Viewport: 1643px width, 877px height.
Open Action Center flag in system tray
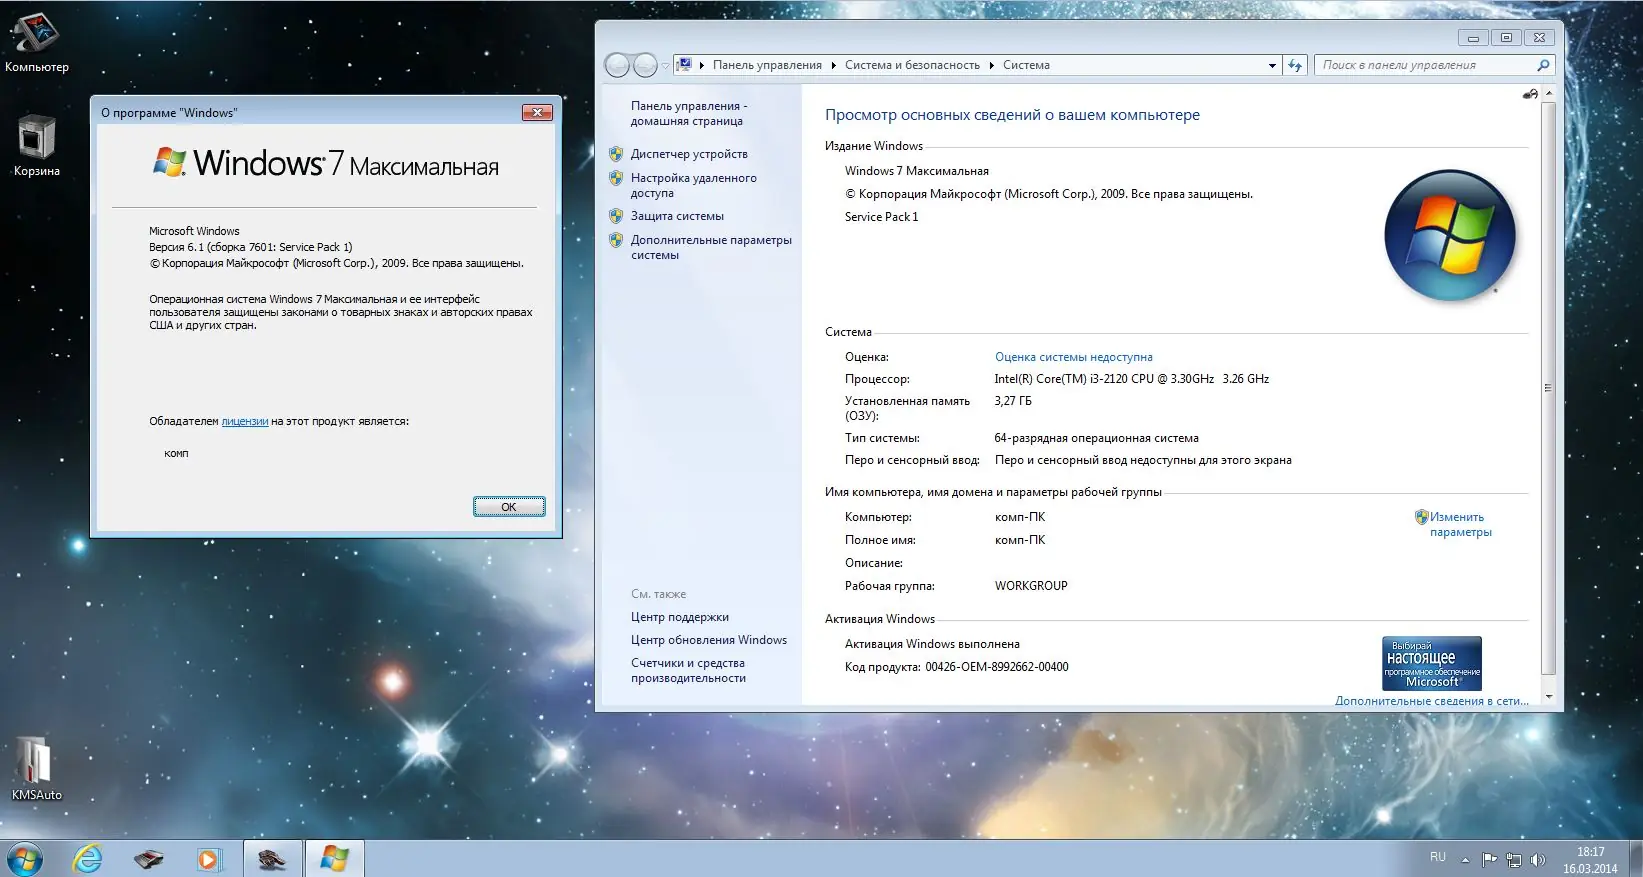pos(1489,859)
